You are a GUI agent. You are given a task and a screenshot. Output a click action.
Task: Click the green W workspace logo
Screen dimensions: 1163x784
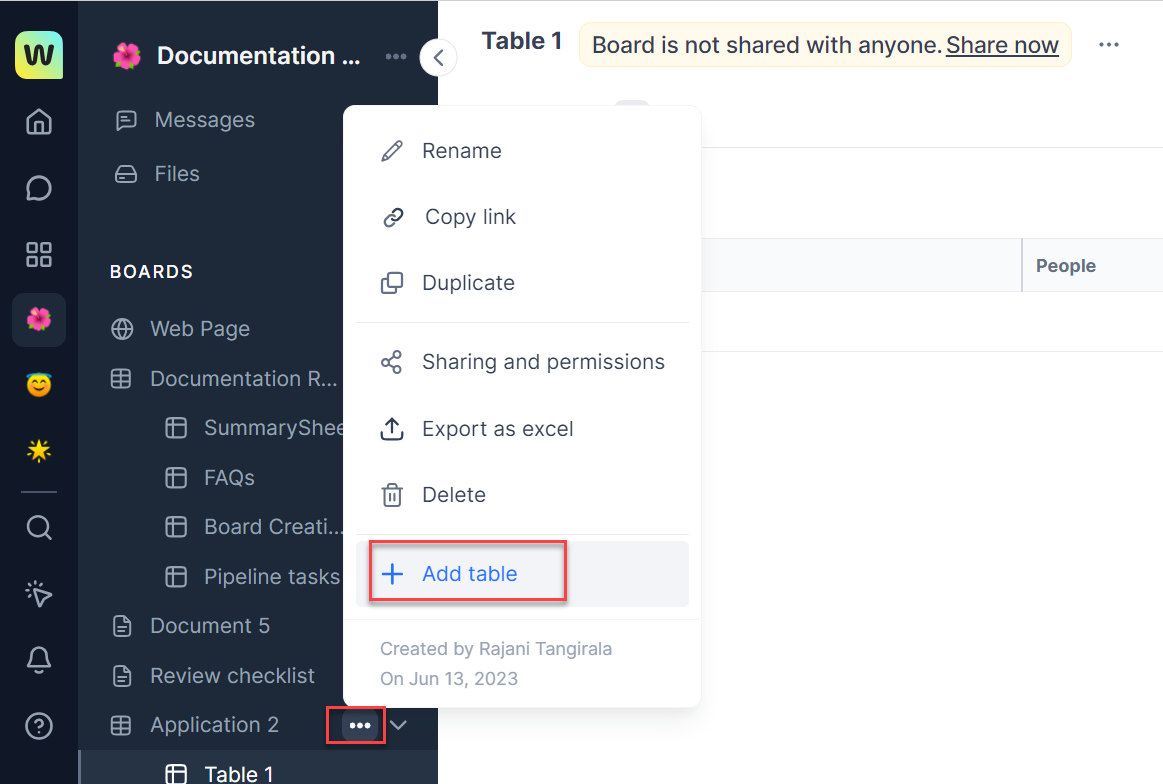pos(39,55)
